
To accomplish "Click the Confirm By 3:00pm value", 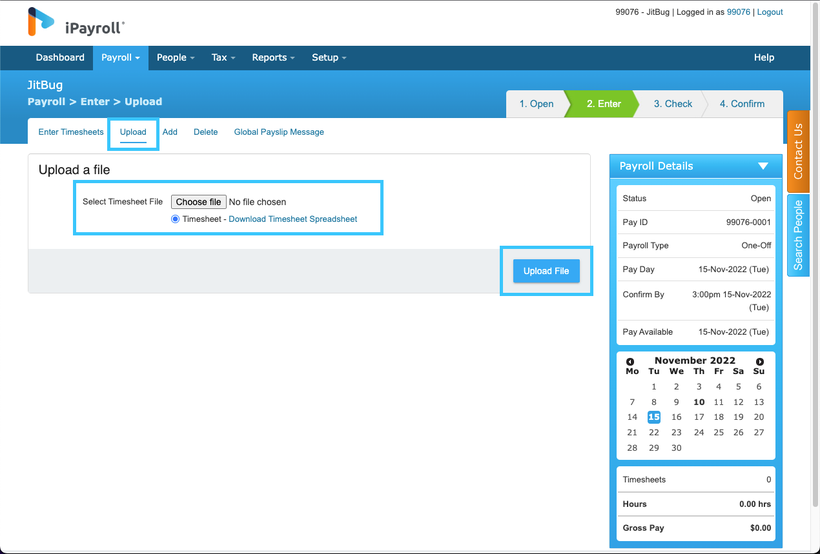I will pyautogui.click(x=732, y=301).
